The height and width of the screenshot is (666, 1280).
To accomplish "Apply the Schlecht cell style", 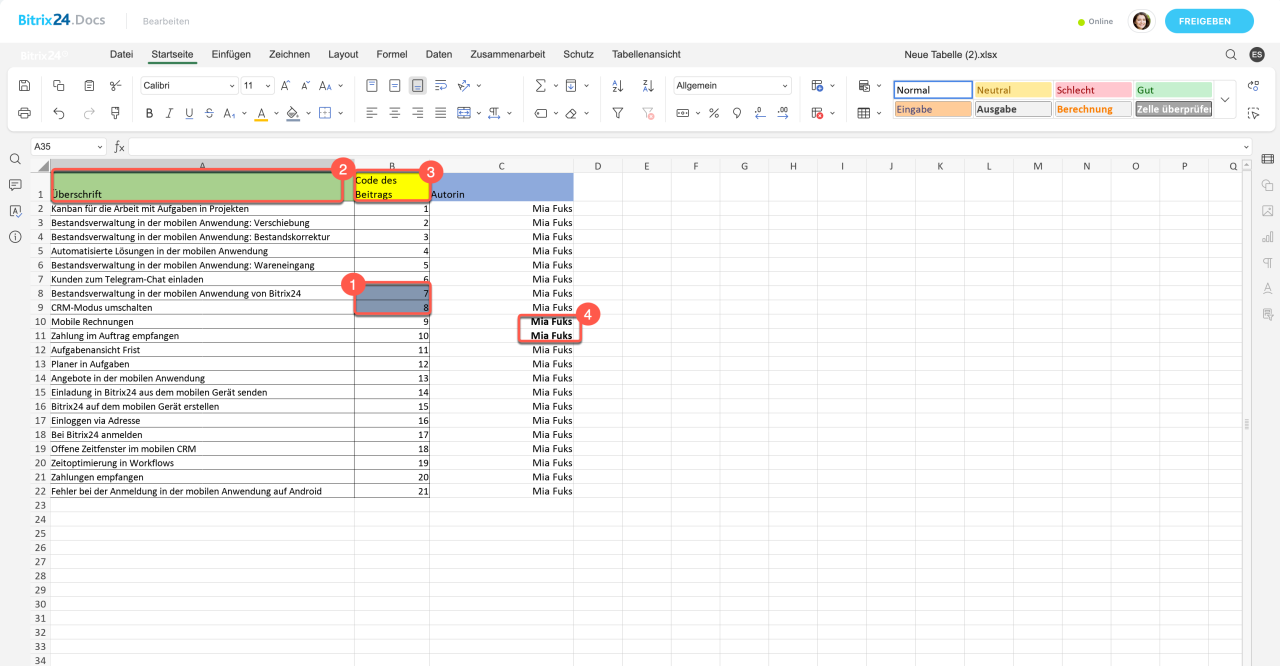I will 1092,90.
